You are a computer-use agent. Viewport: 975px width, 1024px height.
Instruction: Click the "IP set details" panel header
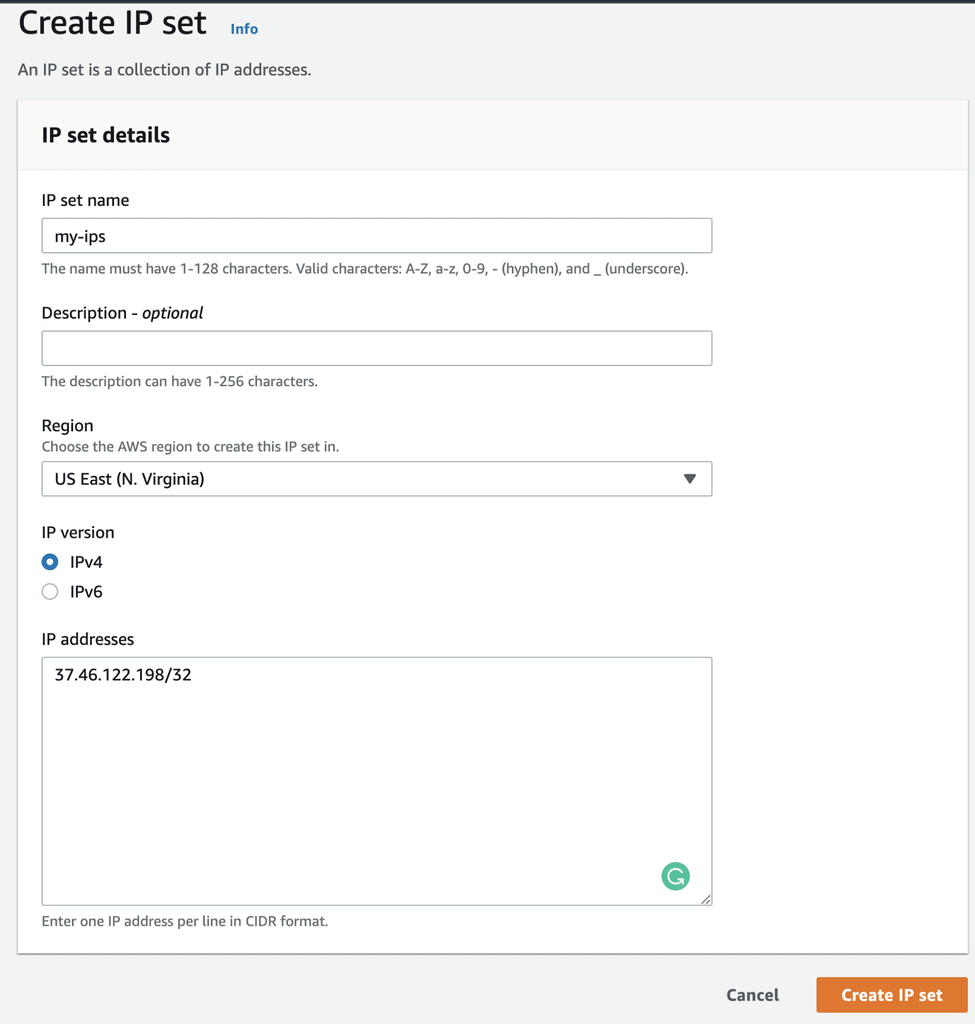point(106,135)
